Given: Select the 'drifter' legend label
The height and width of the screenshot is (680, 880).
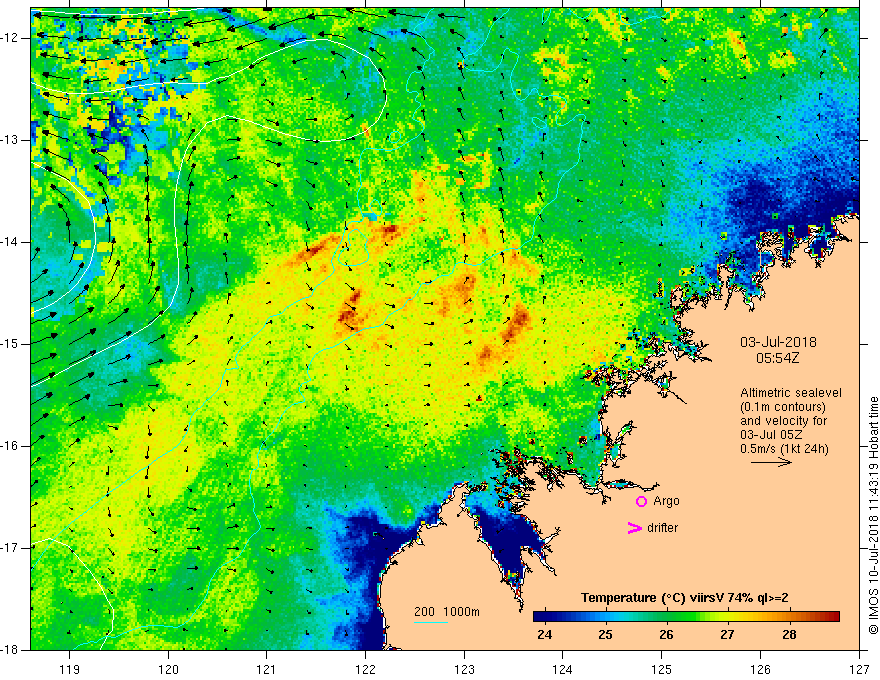Looking at the screenshot, I should click(x=662, y=528).
